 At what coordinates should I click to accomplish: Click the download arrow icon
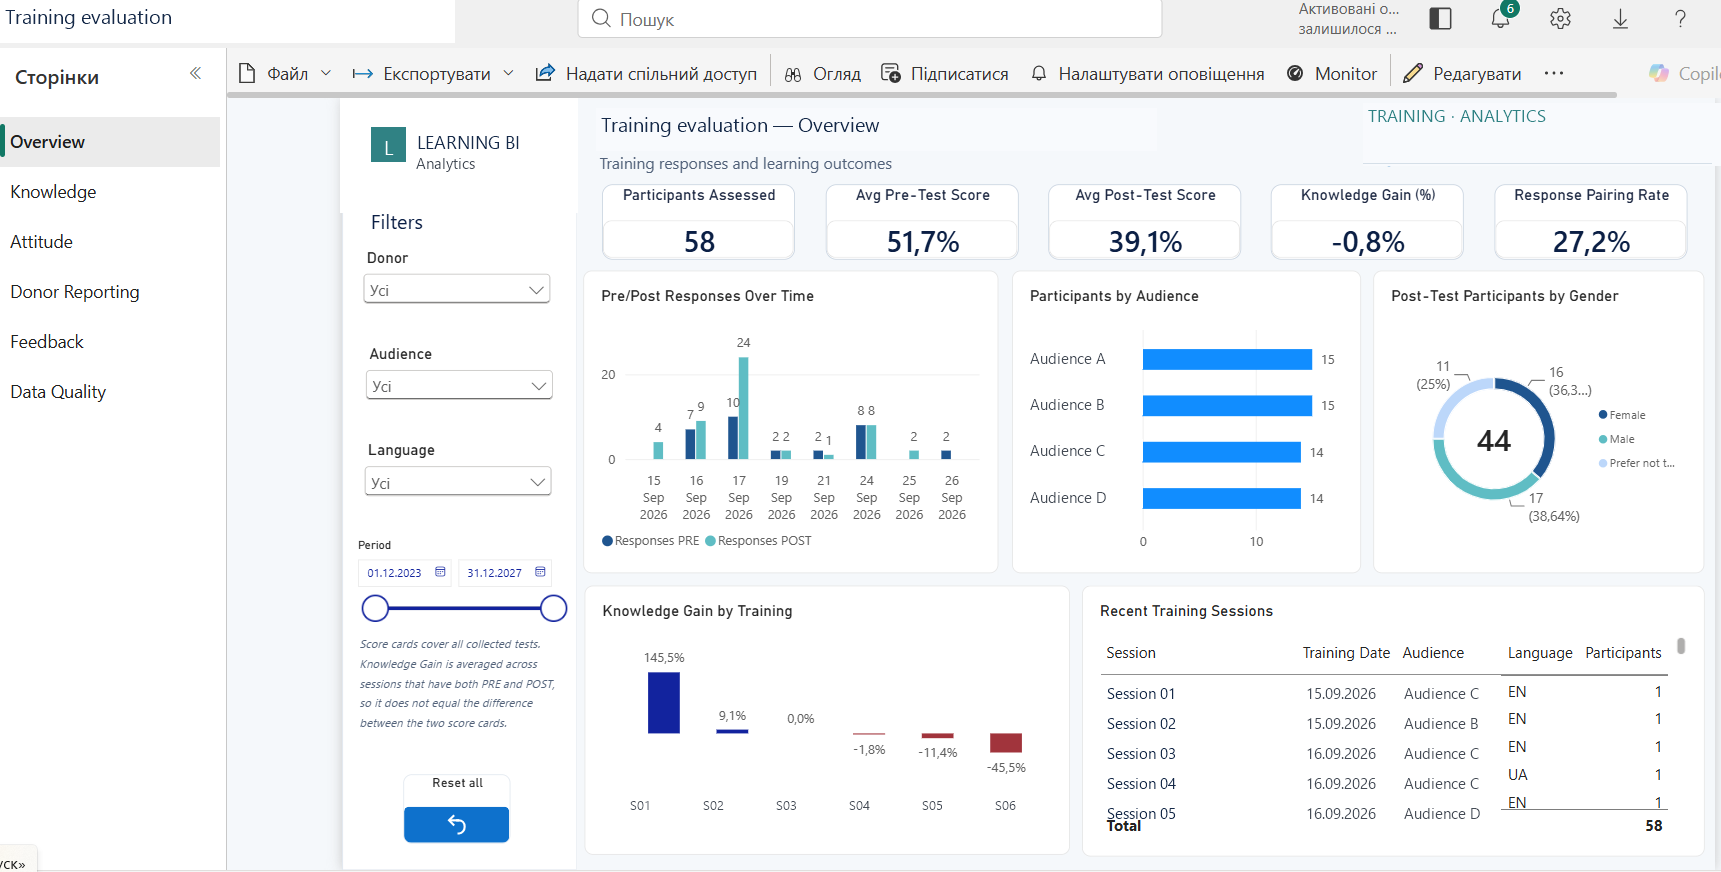(x=1620, y=19)
